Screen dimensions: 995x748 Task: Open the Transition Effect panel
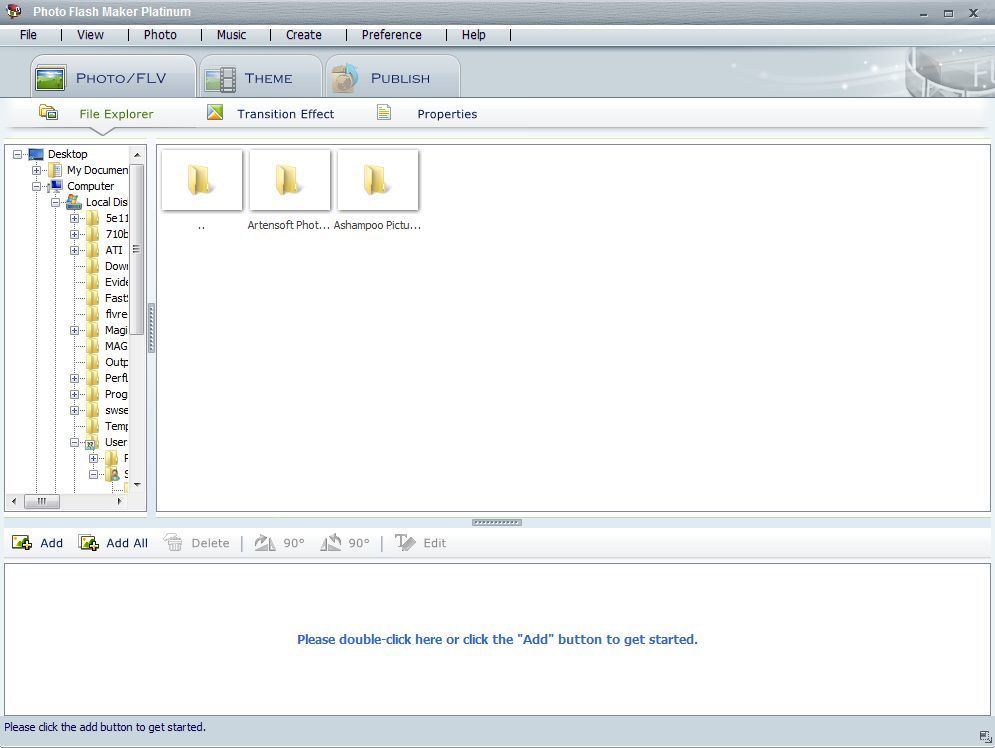point(214,113)
